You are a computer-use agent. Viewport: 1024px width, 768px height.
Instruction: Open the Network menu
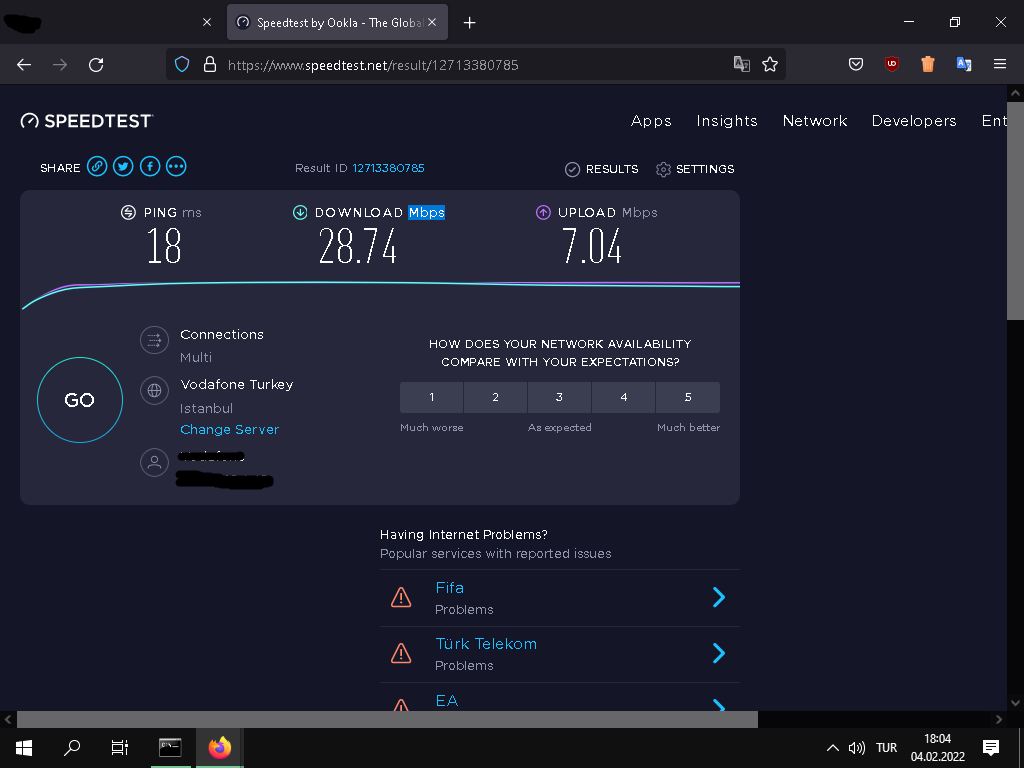815,121
